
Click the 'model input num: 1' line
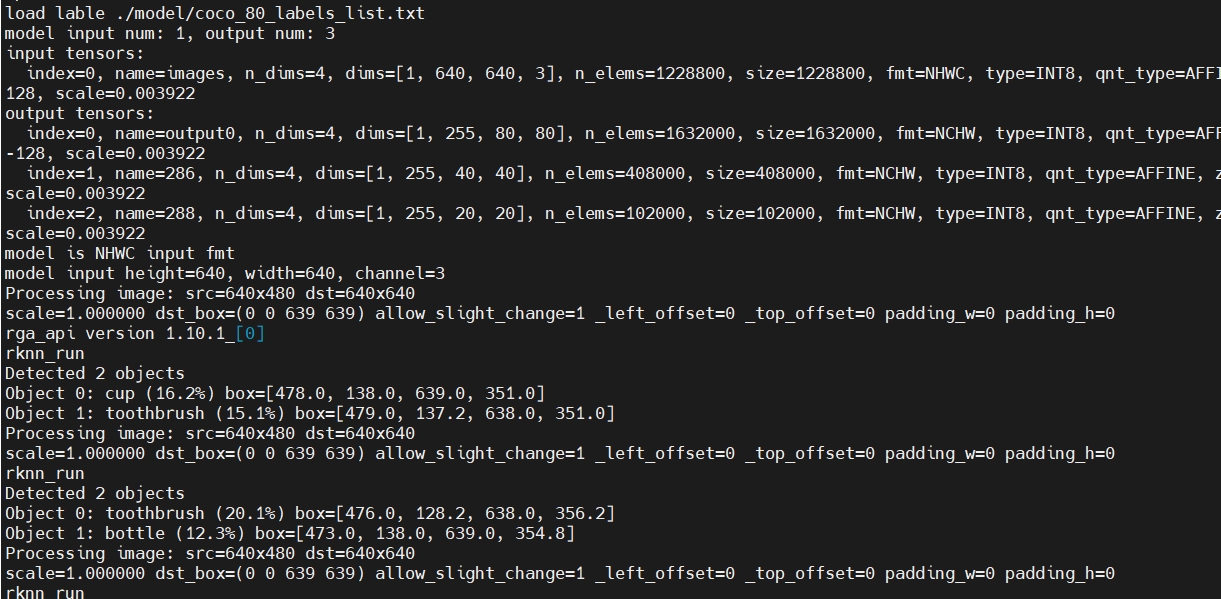170,33
